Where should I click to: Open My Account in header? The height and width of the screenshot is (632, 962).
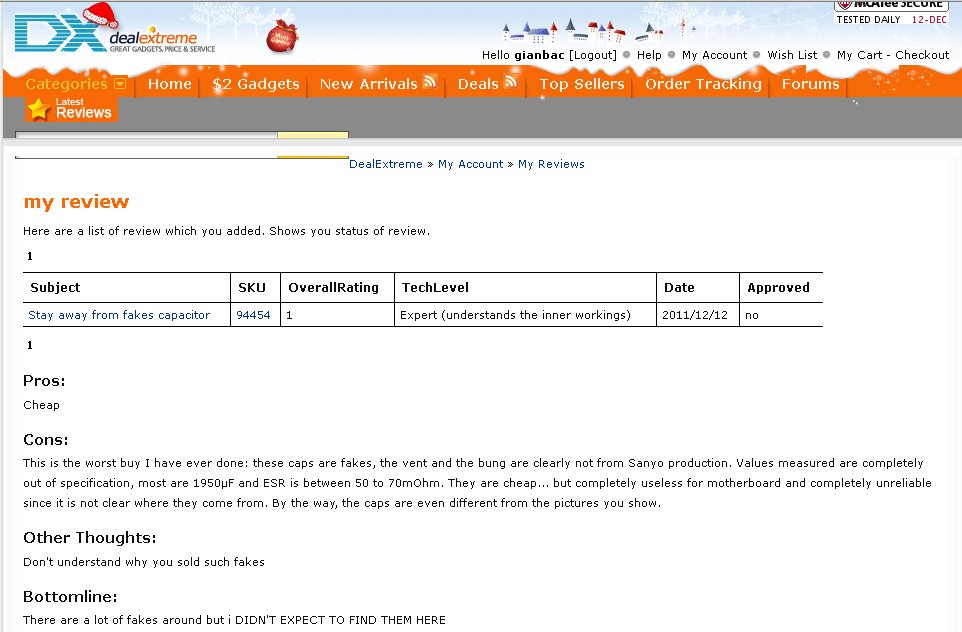click(x=714, y=55)
